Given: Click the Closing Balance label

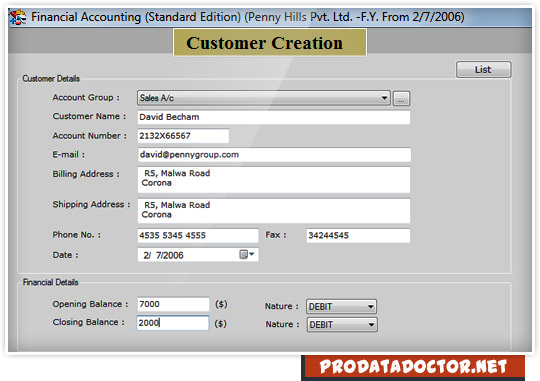Looking at the screenshot, I should pyautogui.click(x=89, y=322).
